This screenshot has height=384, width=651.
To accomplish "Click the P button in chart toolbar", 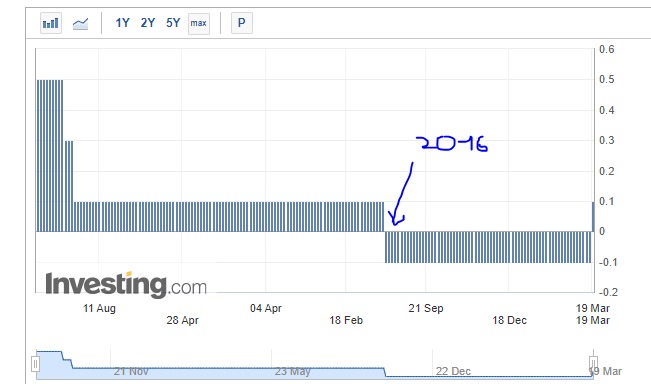I will 242,23.
